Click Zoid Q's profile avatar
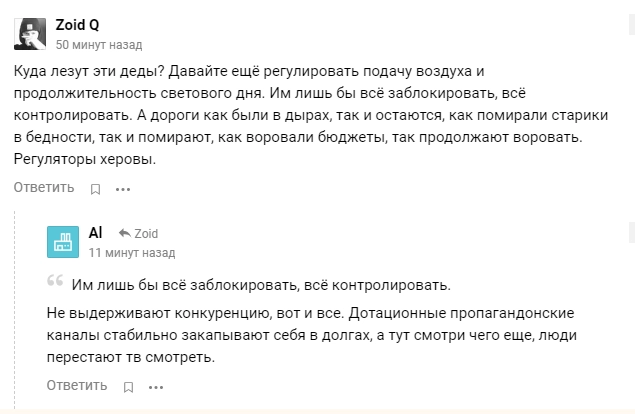The width and height of the screenshot is (635, 414). [x=30, y=34]
